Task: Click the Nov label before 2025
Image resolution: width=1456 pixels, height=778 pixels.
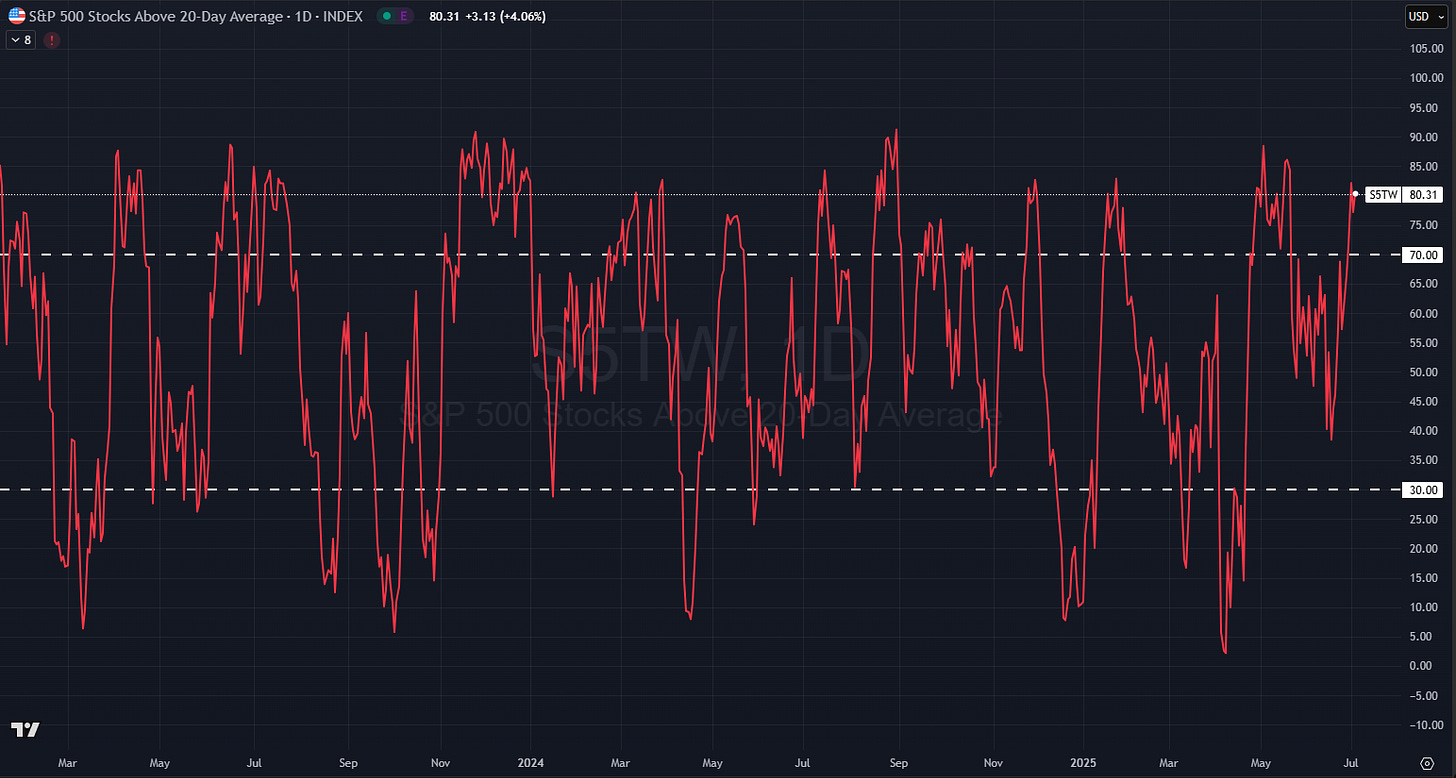Action: click(x=994, y=762)
